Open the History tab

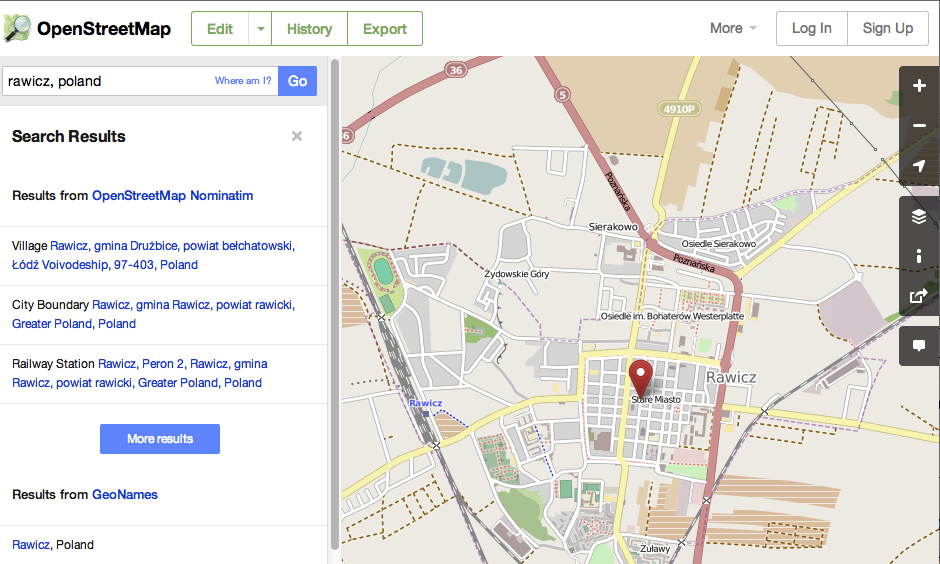click(x=309, y=29)
